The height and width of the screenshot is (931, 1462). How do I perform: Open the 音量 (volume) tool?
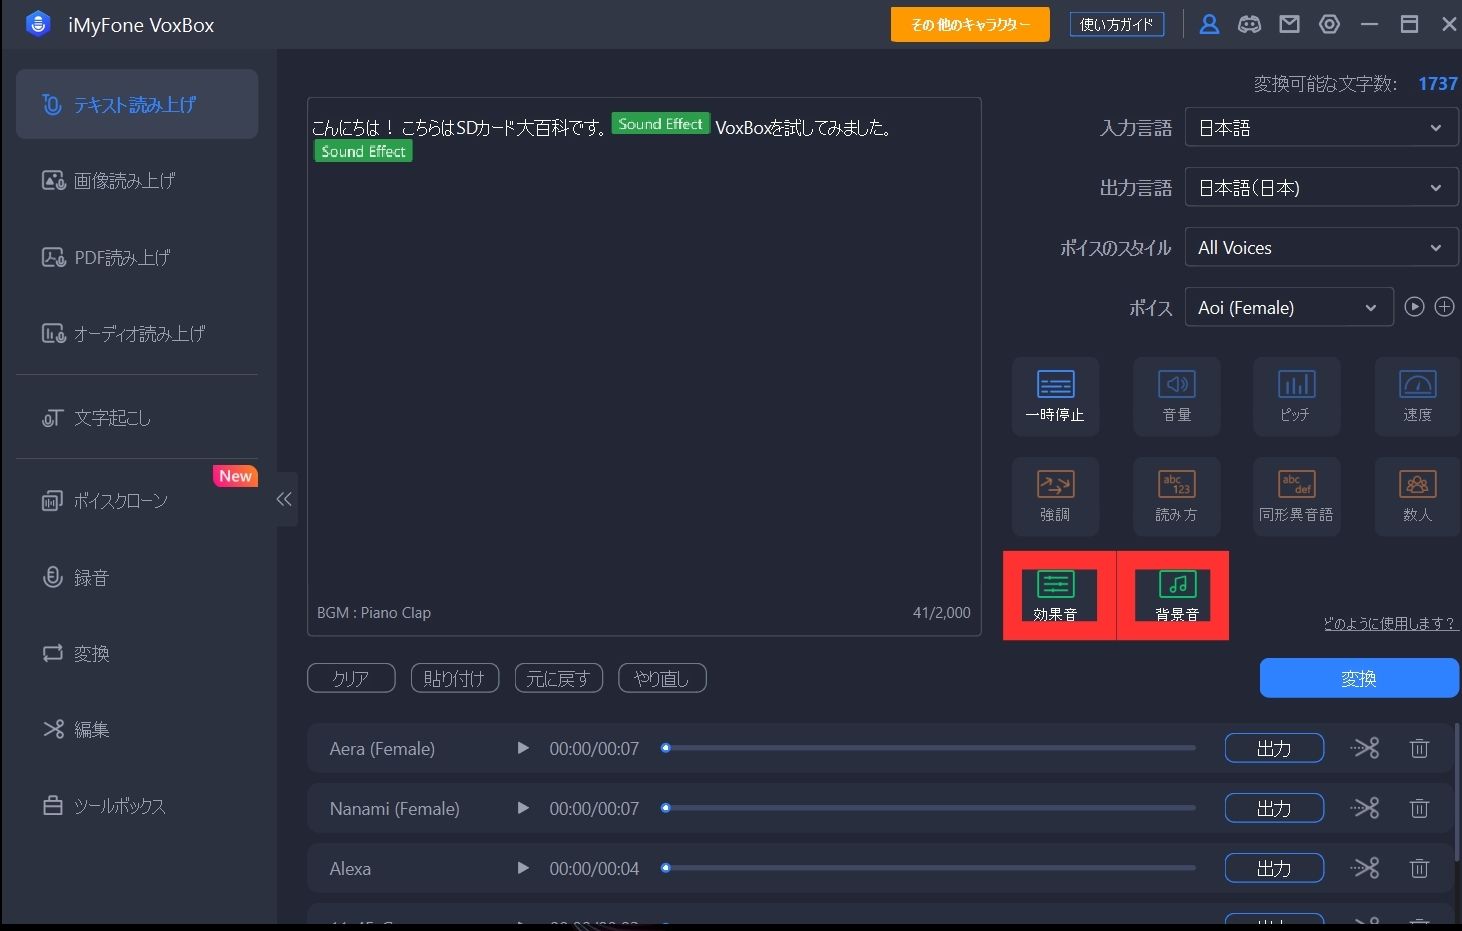[x=1176, y=395]
